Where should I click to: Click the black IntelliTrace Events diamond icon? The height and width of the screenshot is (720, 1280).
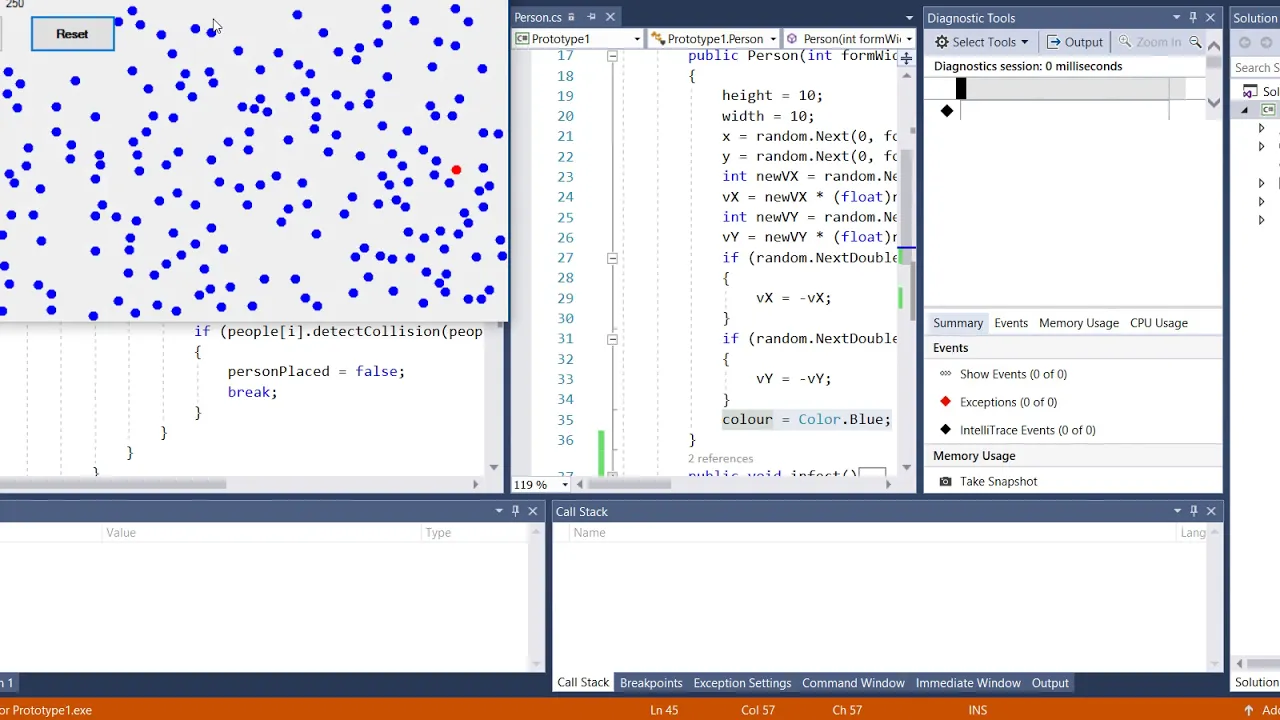click(946, 430)
